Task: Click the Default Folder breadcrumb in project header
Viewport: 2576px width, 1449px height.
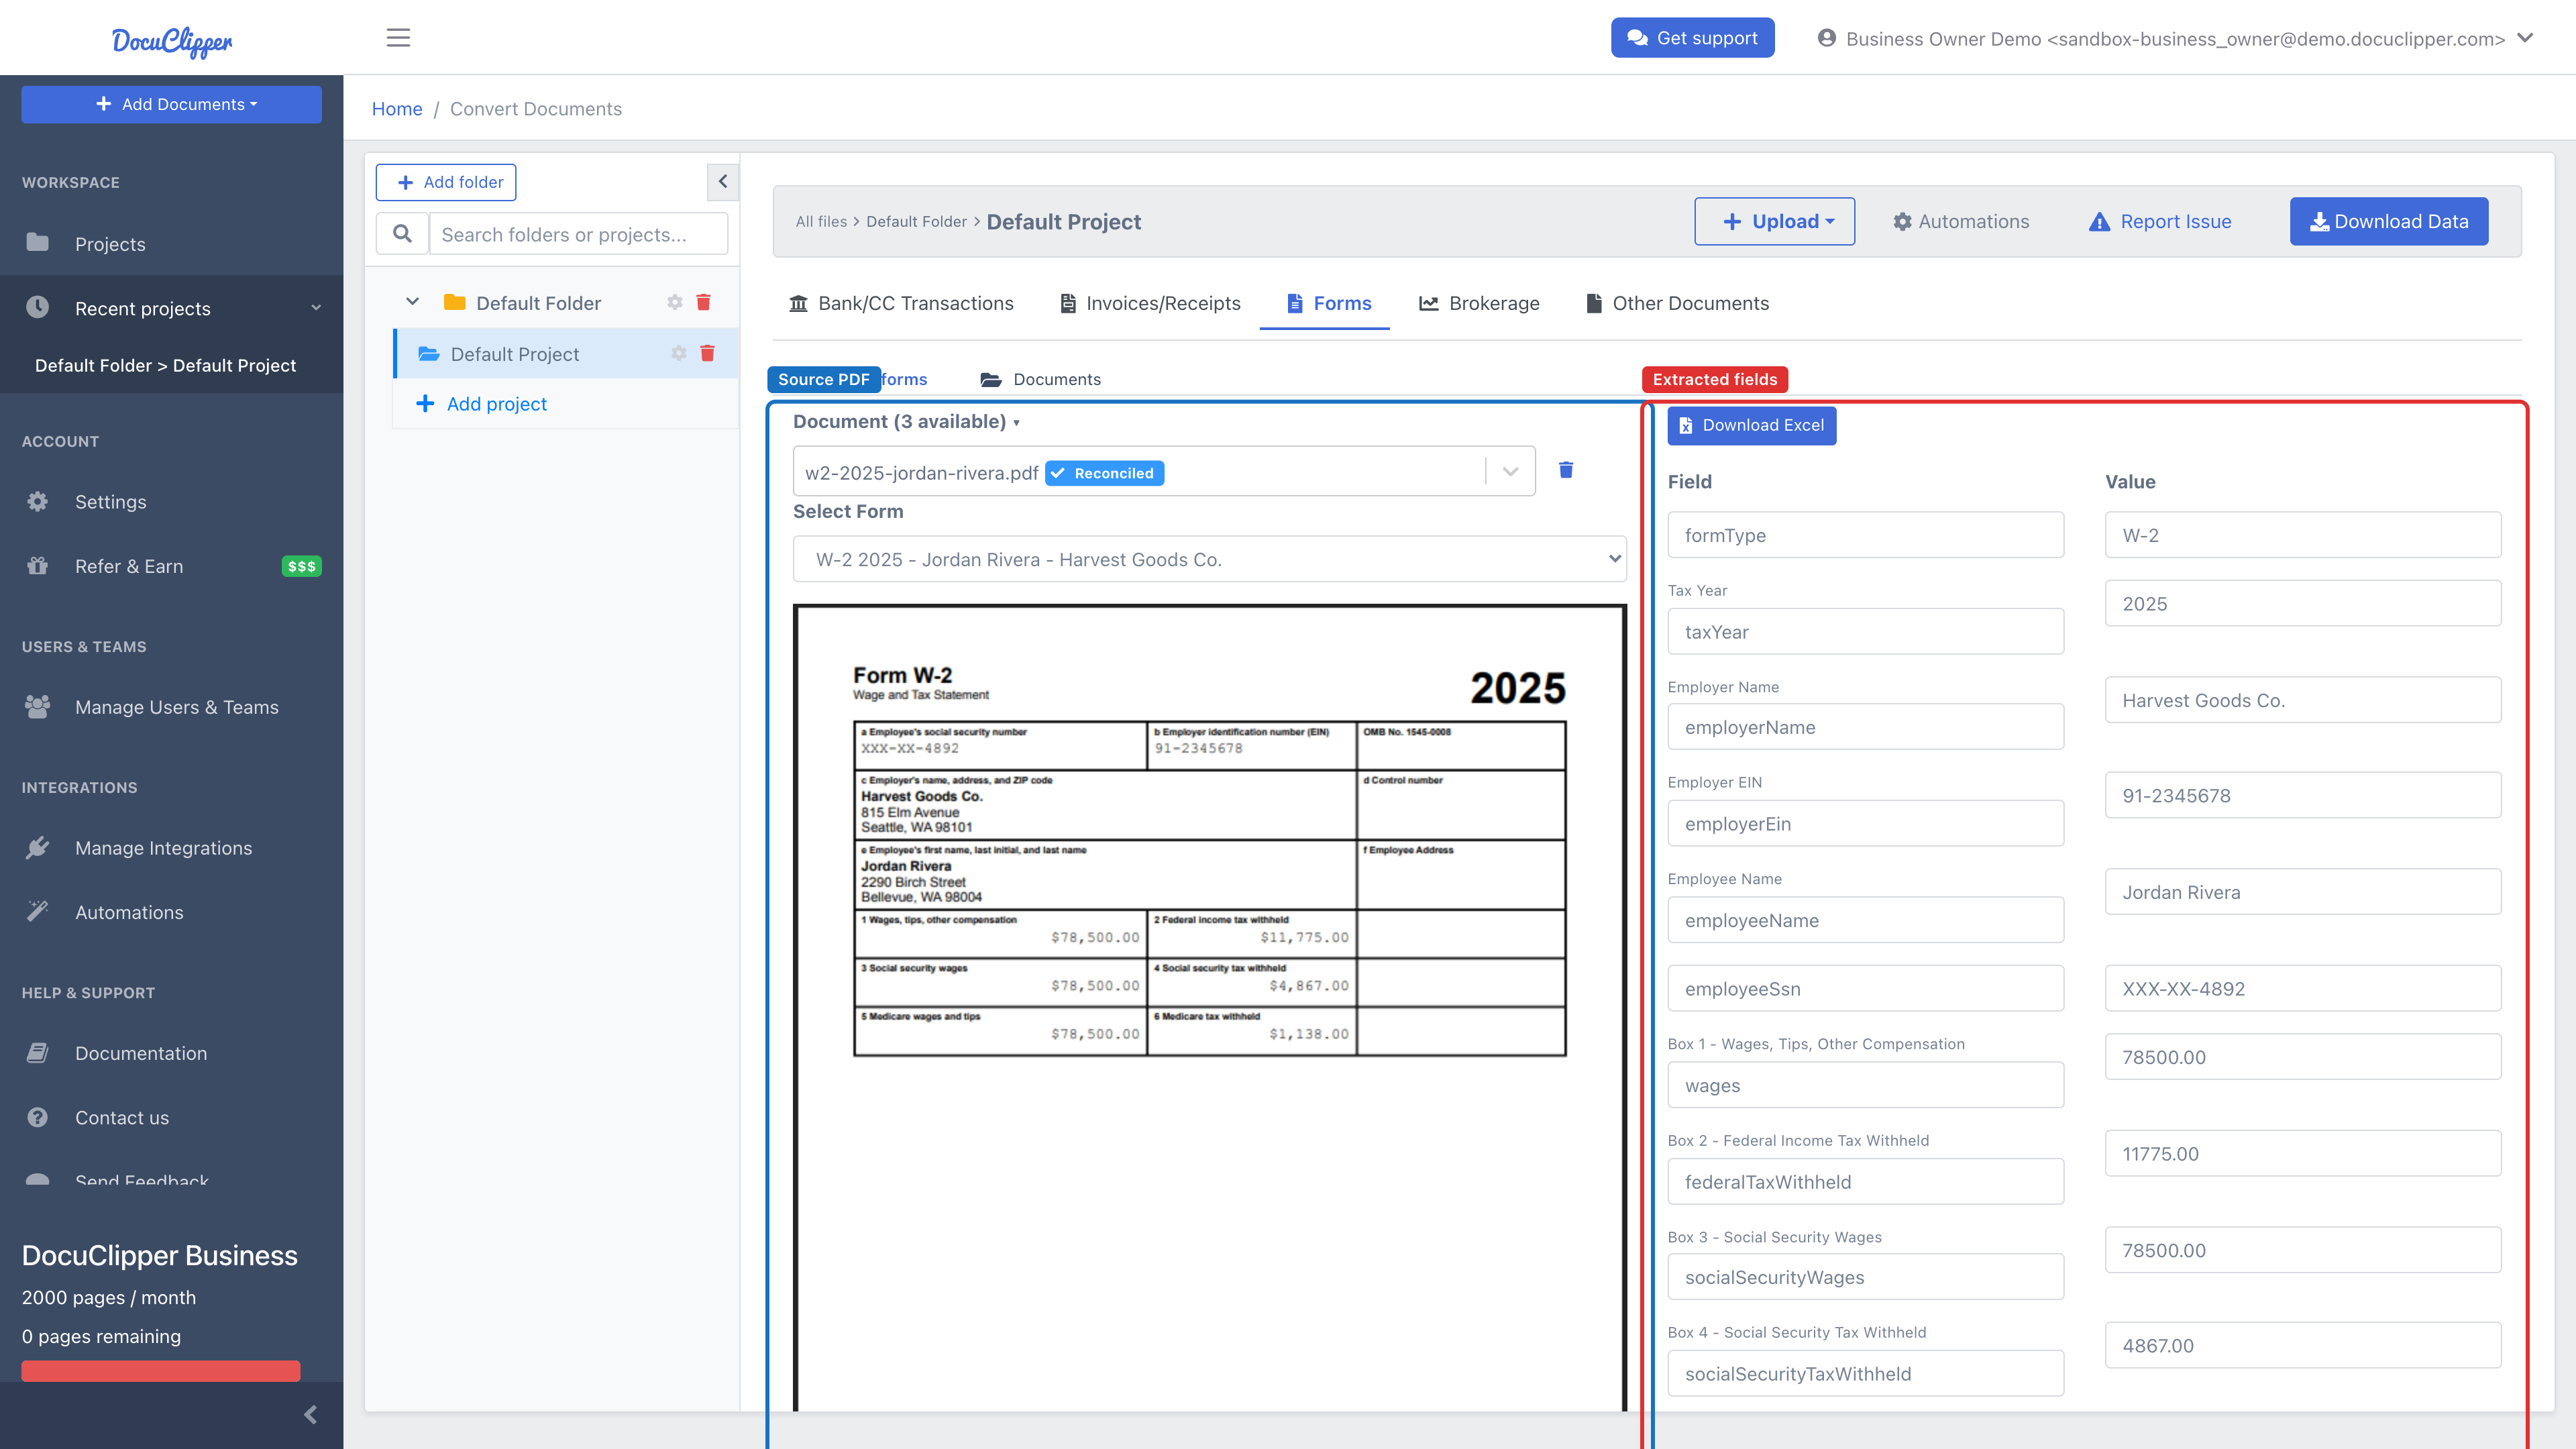Action: [x=916, y=222]
